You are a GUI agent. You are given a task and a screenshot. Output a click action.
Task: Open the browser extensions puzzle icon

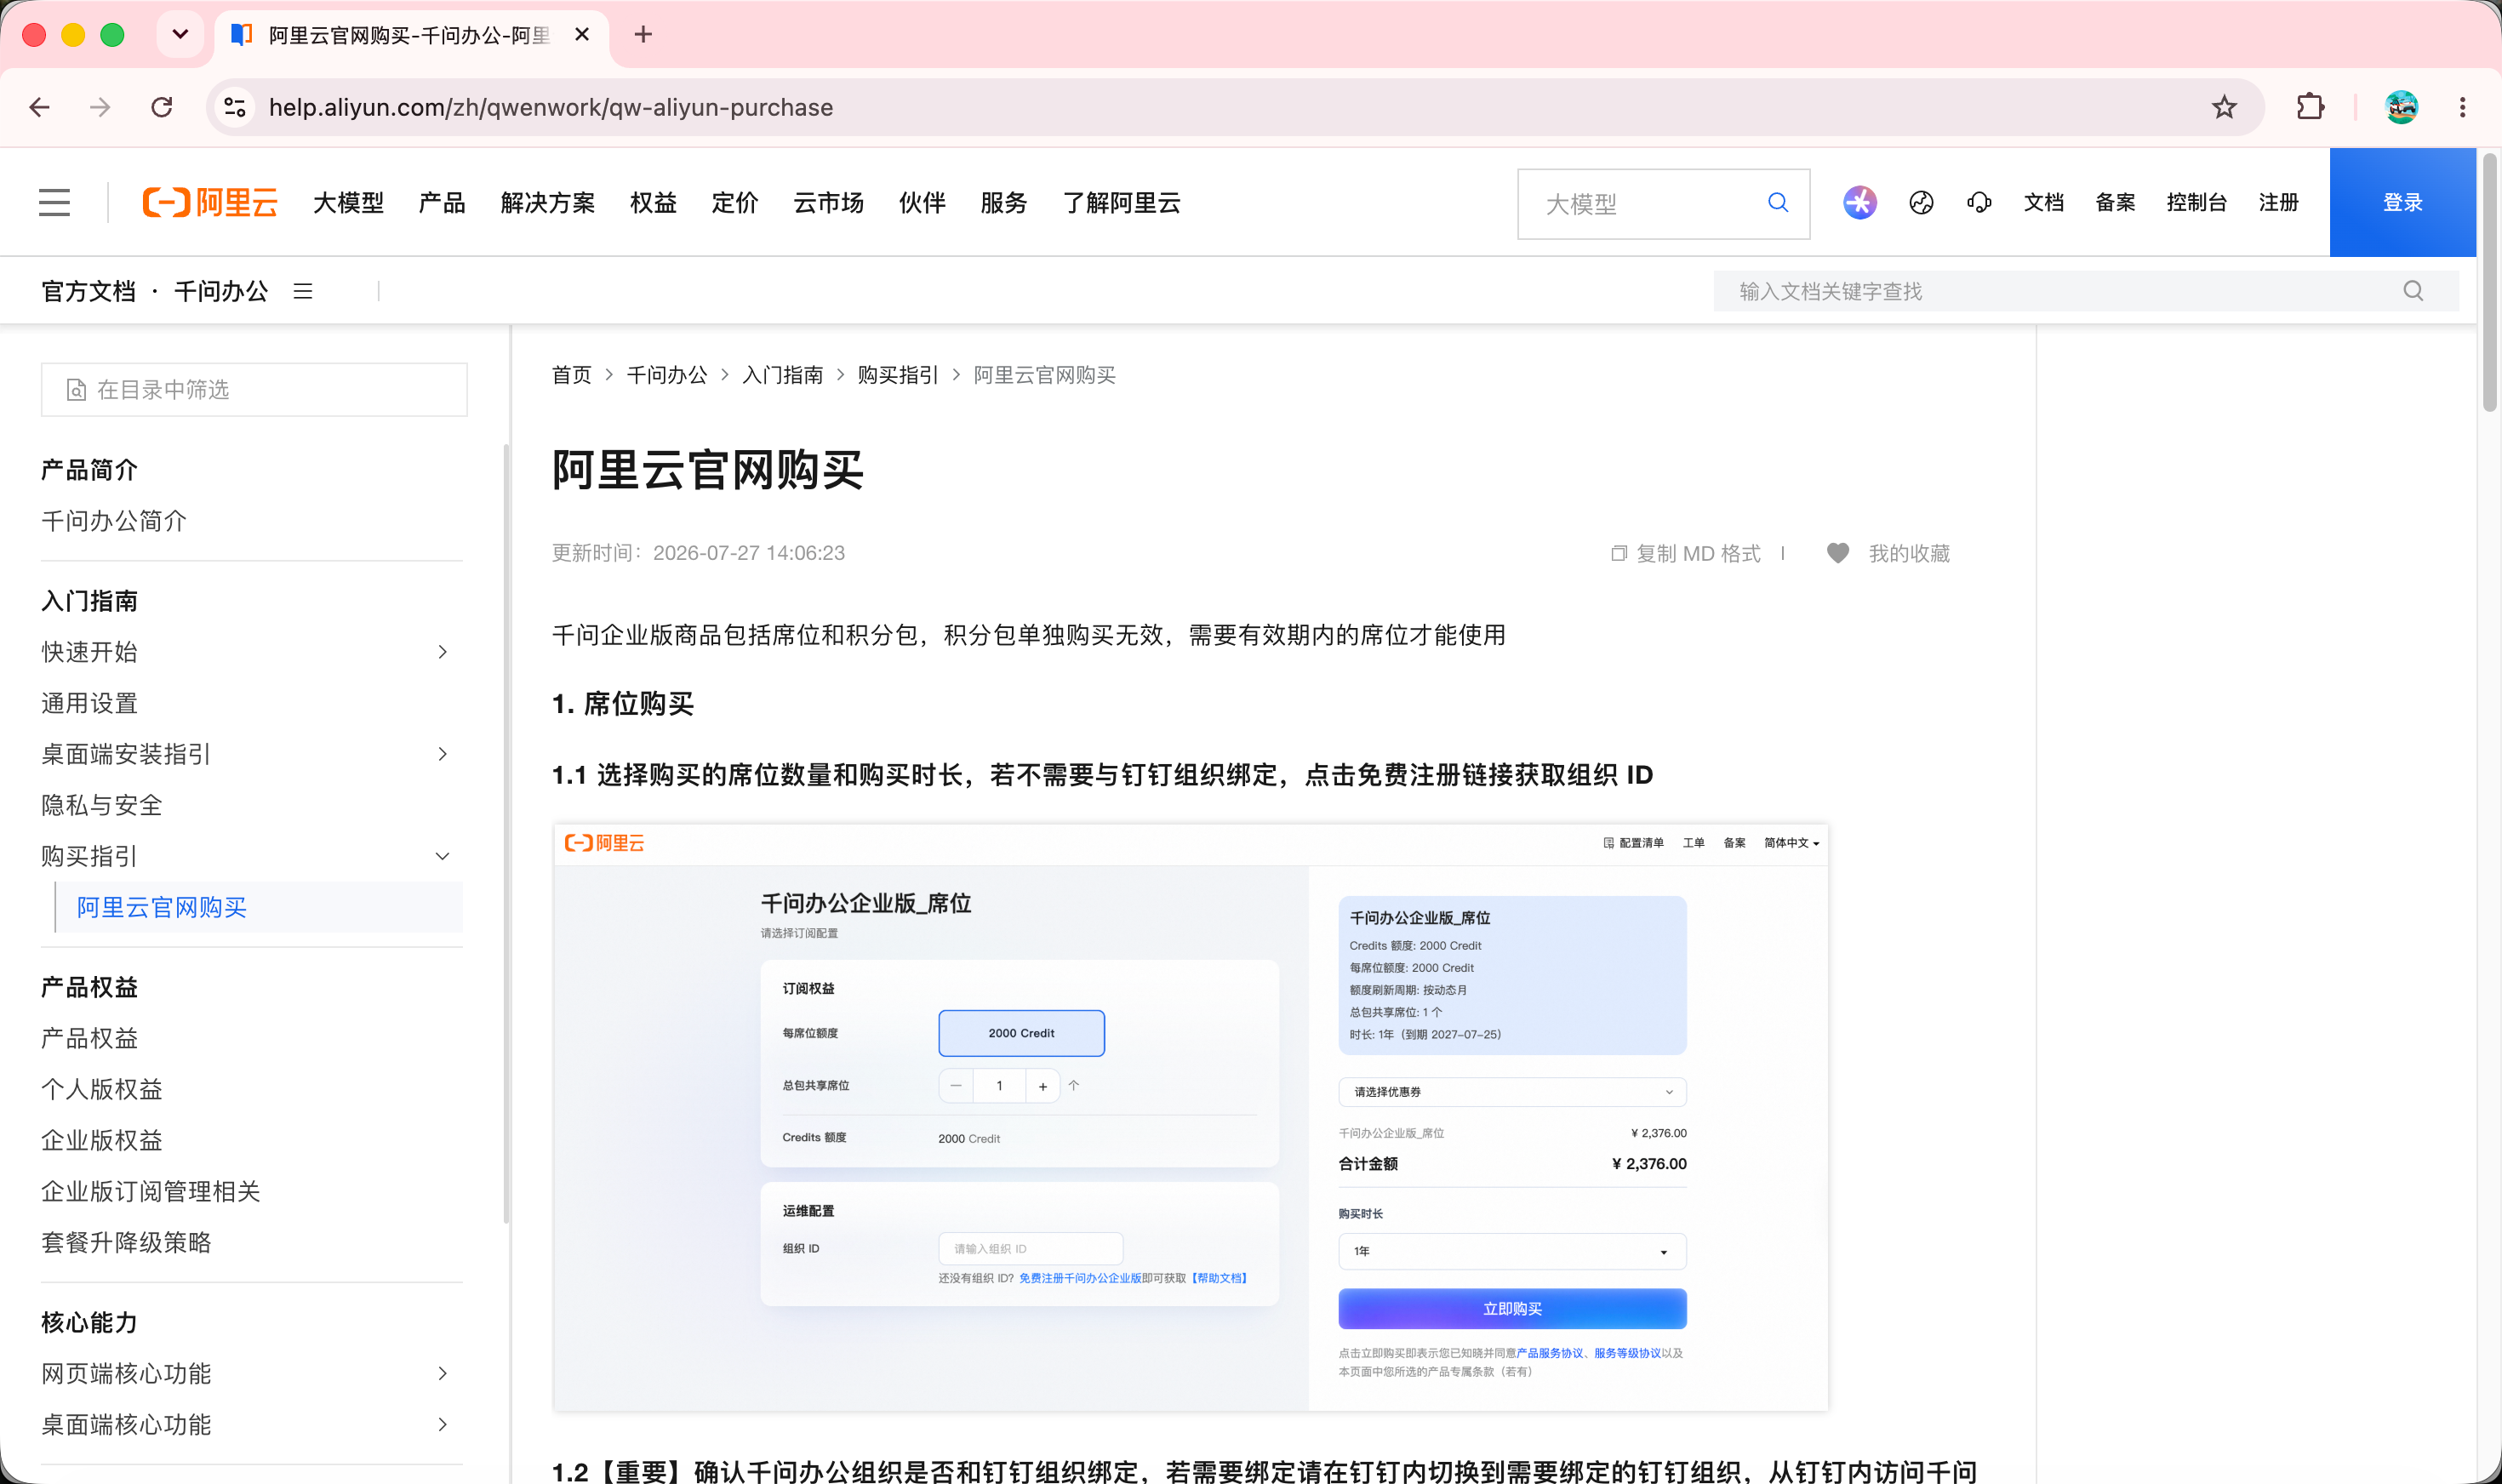2310,107
